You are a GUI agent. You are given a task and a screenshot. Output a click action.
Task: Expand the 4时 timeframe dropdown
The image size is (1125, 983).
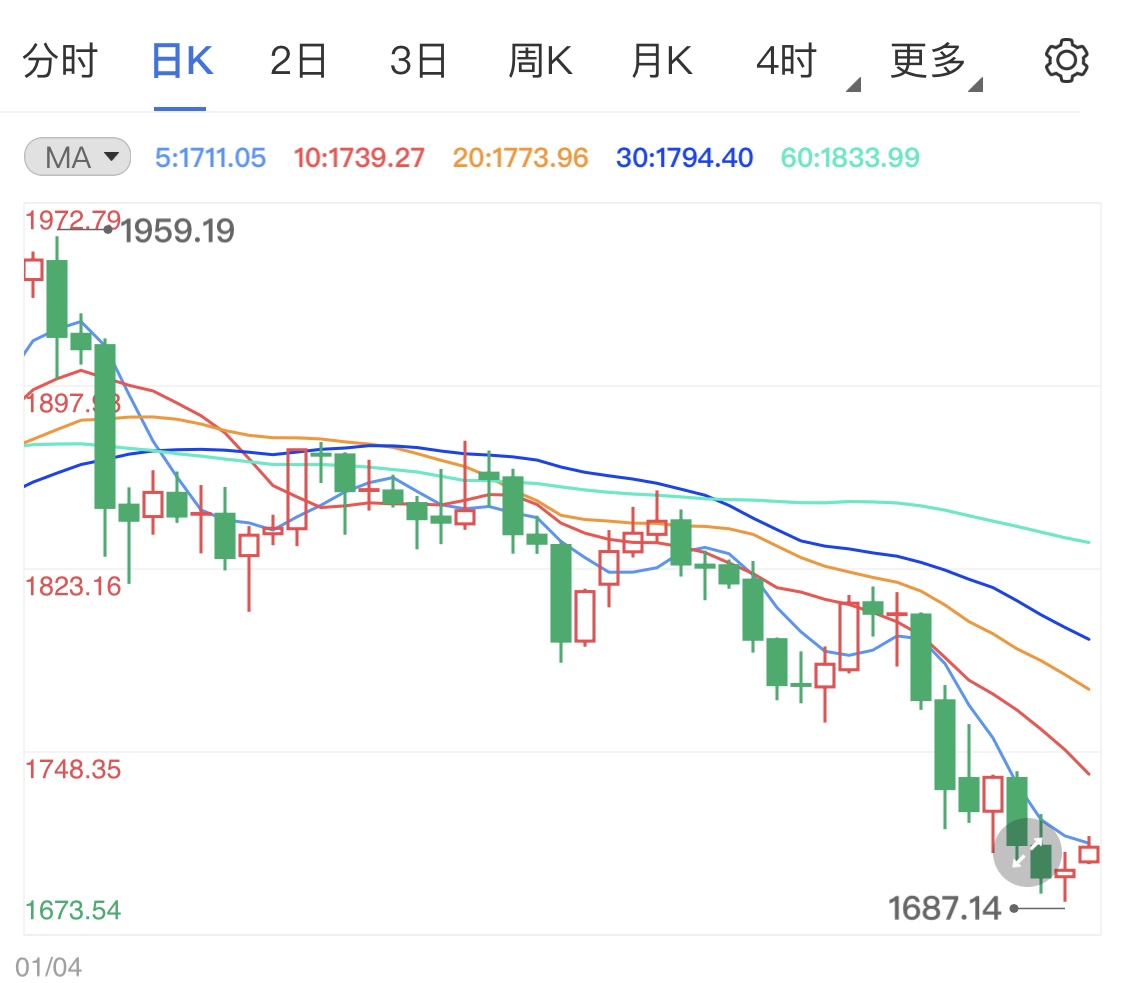point(807,65)
